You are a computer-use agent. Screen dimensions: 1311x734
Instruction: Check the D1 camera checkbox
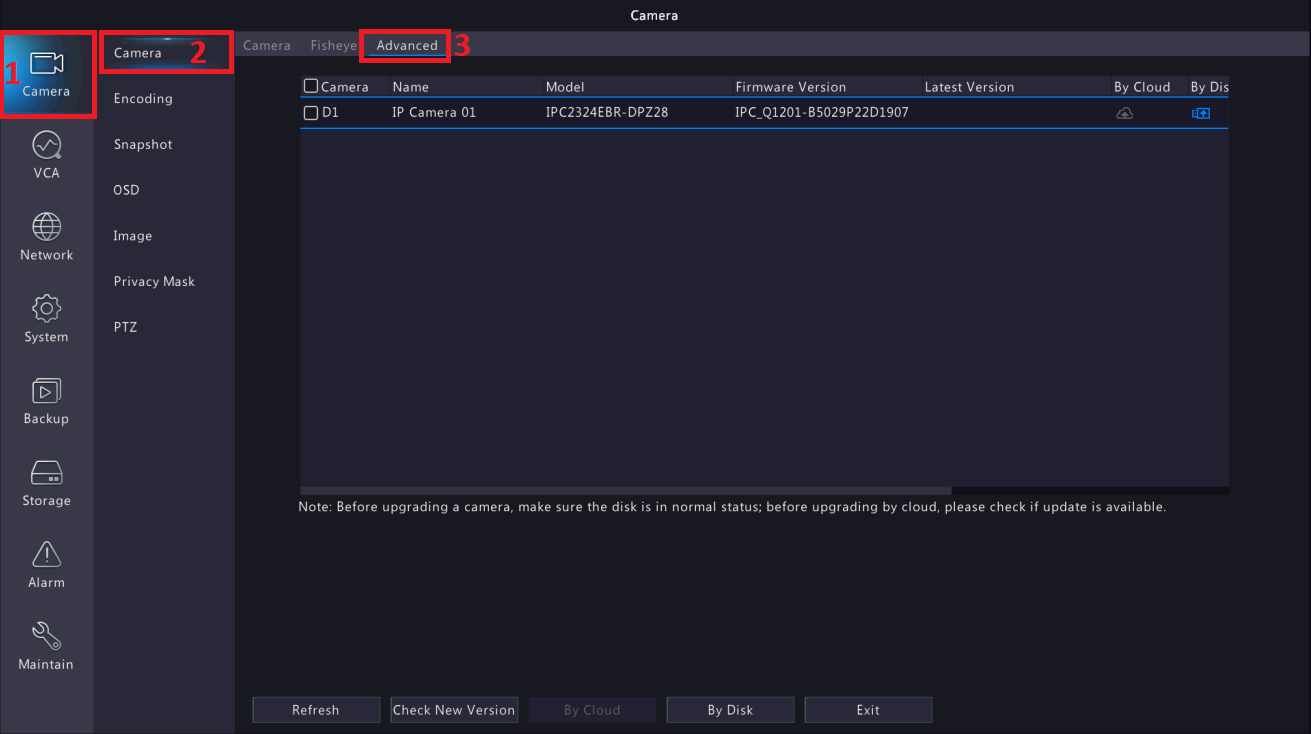pos(311,113)
